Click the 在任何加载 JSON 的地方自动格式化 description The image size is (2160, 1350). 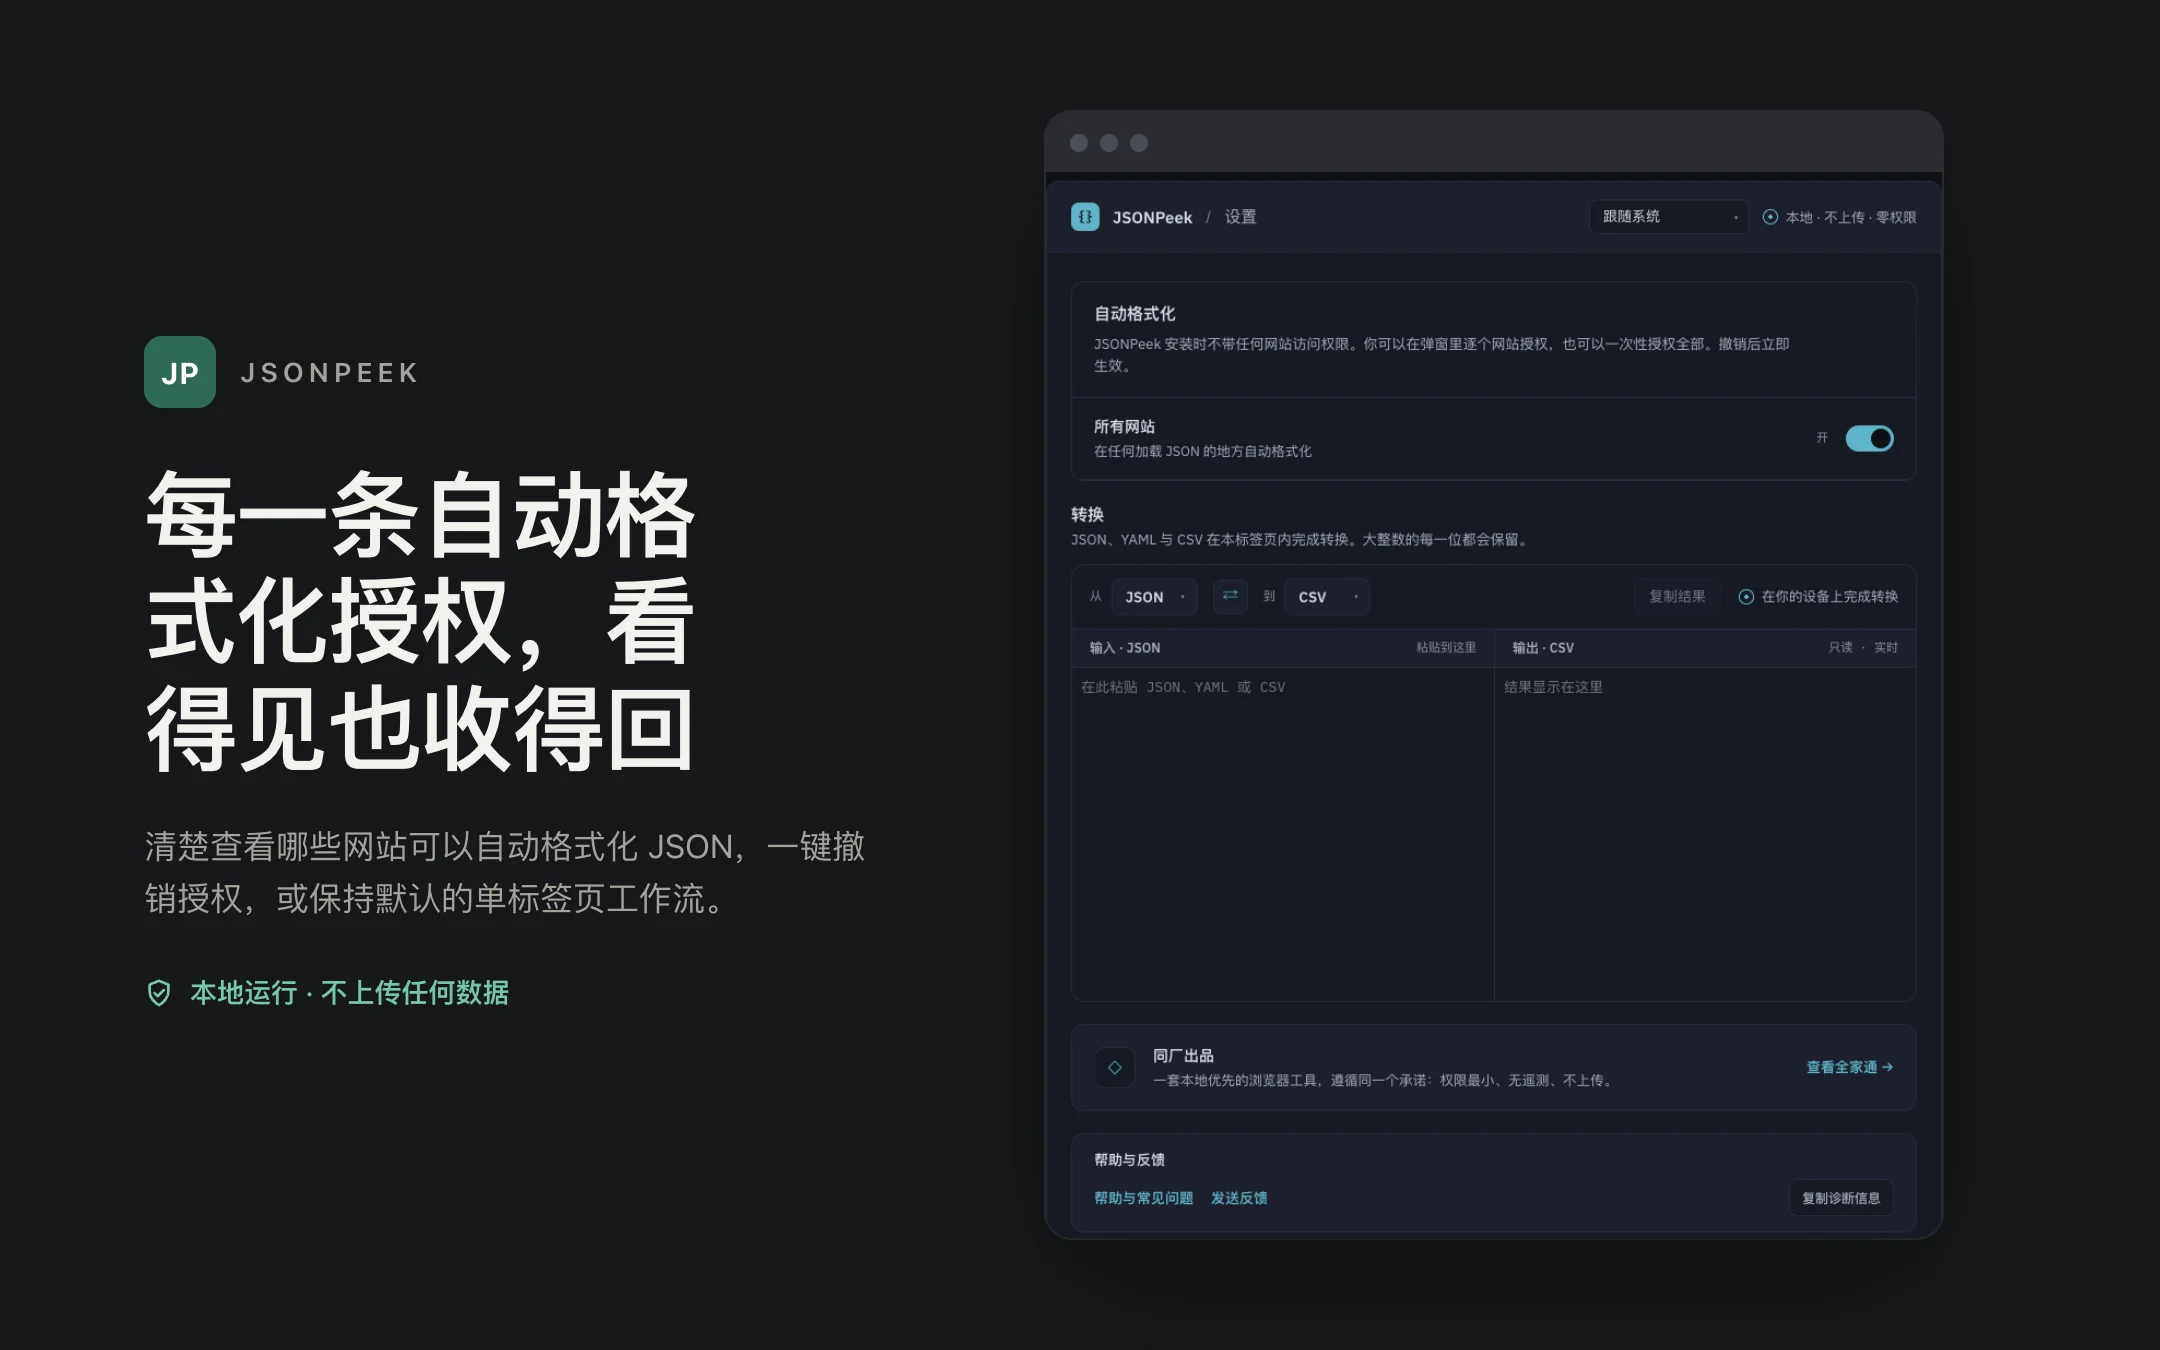click(1203, 452)
